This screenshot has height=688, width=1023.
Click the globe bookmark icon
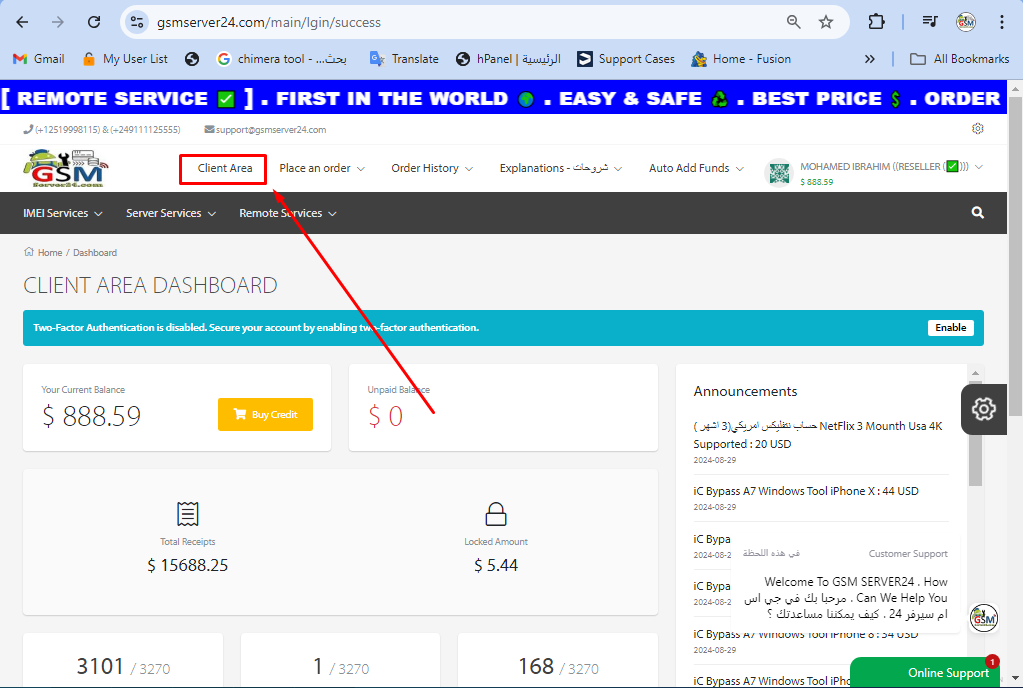pos(192,59)
